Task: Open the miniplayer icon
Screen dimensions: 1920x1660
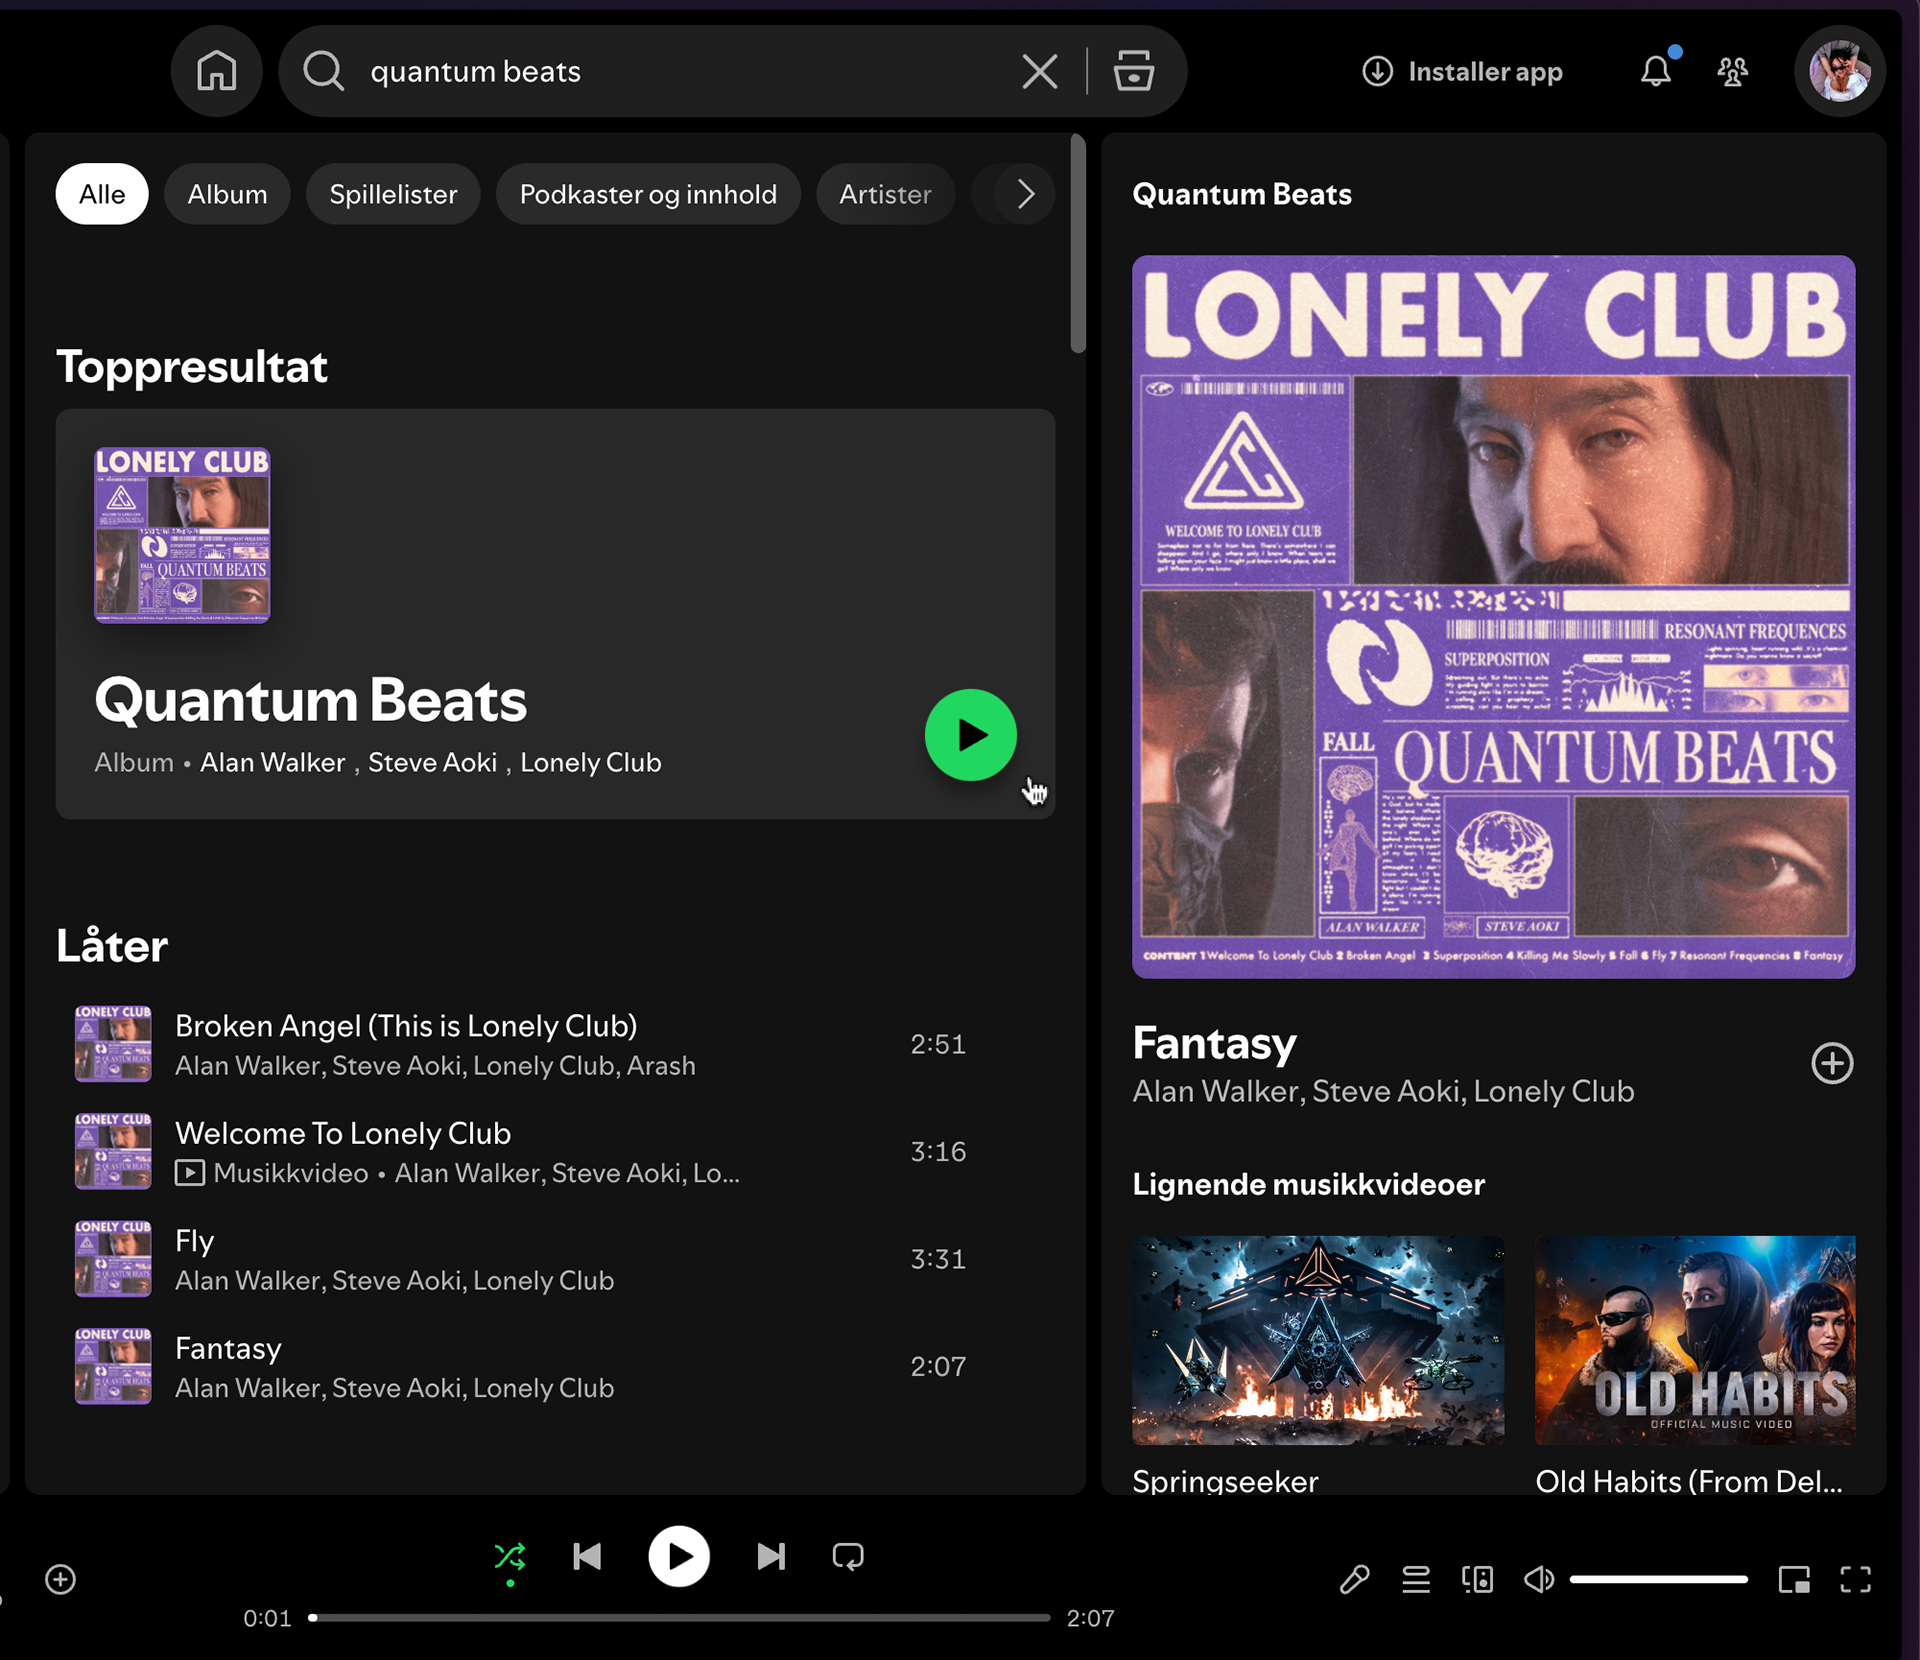Action: click(1793, 1579)
